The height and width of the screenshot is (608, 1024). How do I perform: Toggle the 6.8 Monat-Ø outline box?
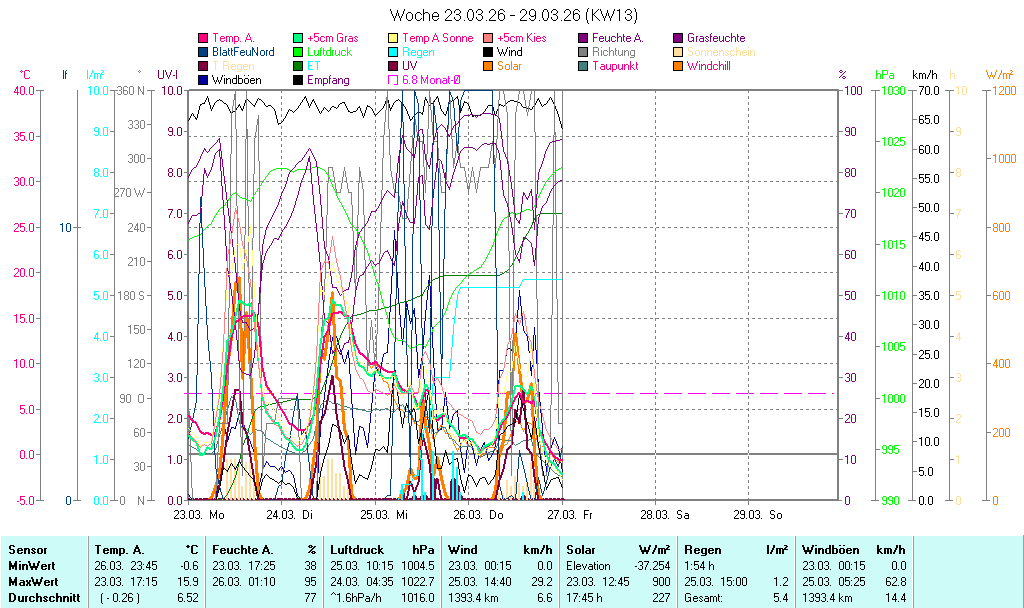393,80
